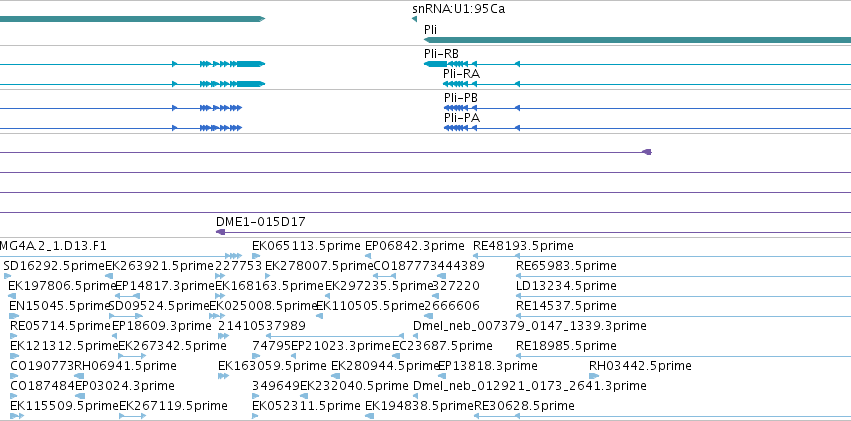Click the 349649 feature label
This screenshot has height=421, width=851.
tap(276, 386)
